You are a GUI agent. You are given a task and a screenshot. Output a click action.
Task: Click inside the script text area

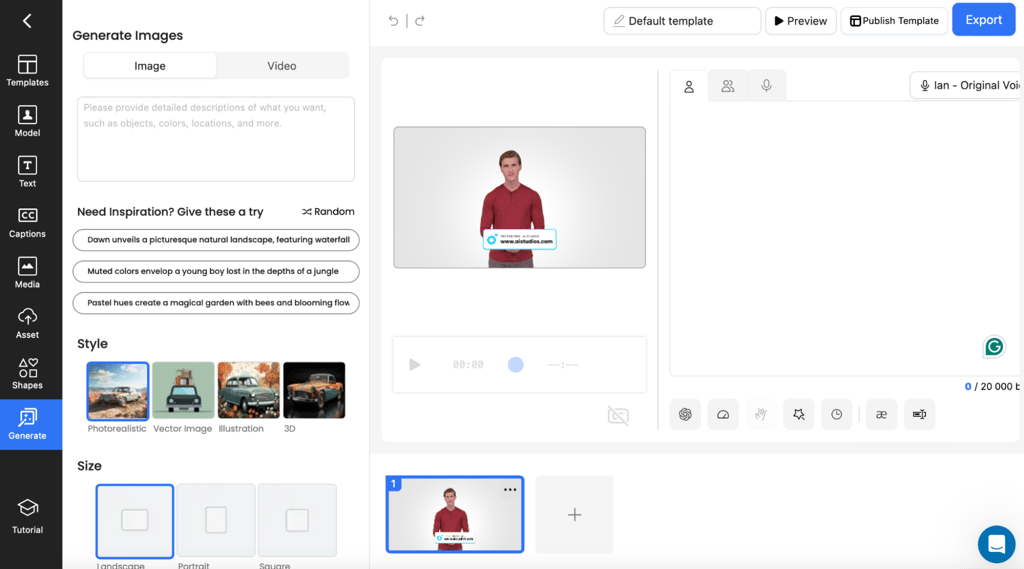tap(844, 238)
